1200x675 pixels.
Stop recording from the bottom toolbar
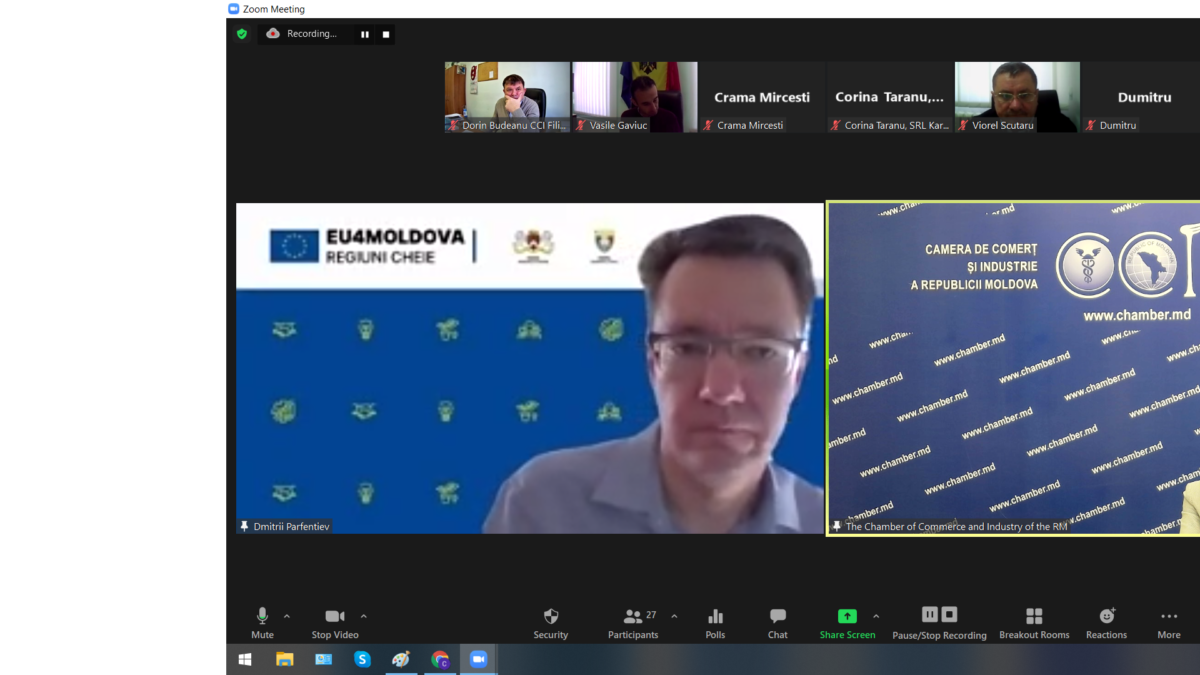(x=950, y=614)
